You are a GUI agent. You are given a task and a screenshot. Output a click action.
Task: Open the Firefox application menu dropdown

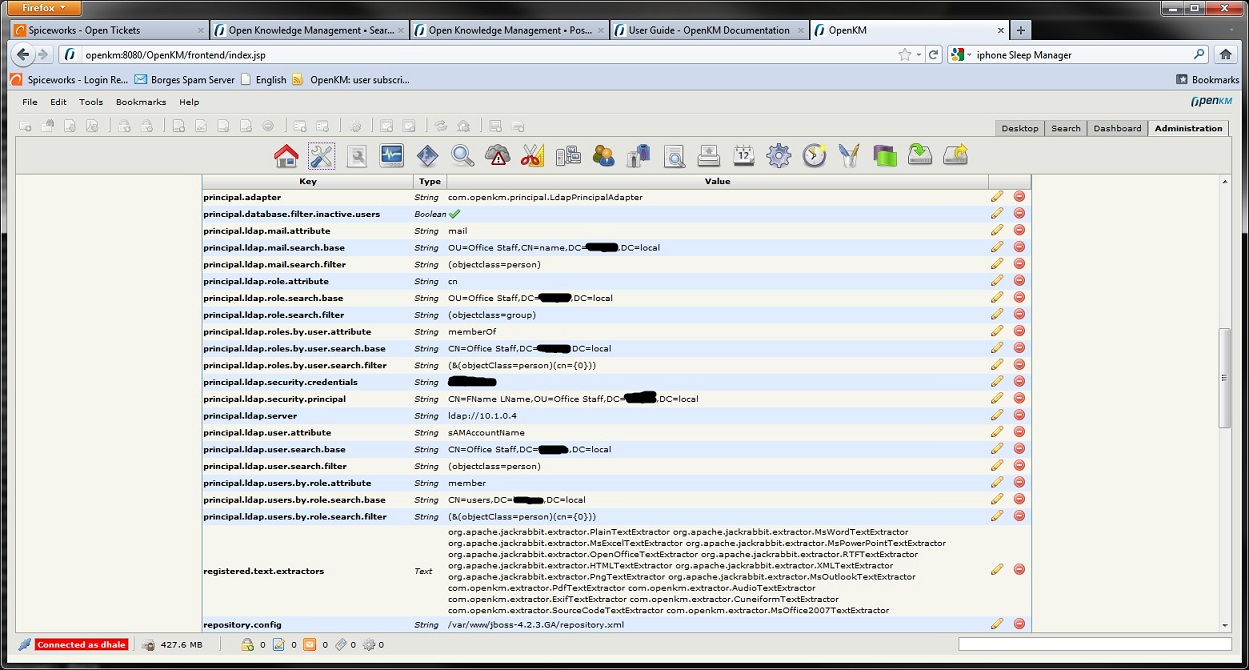pos(42,8)
